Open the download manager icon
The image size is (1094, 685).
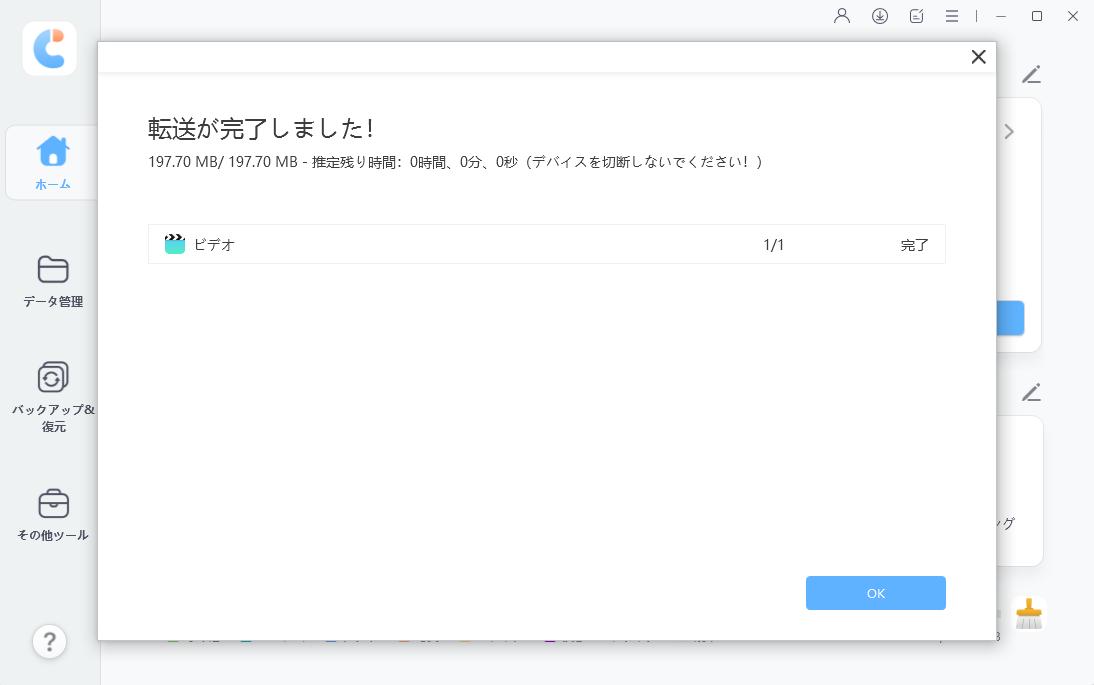(x=880, y=16)
